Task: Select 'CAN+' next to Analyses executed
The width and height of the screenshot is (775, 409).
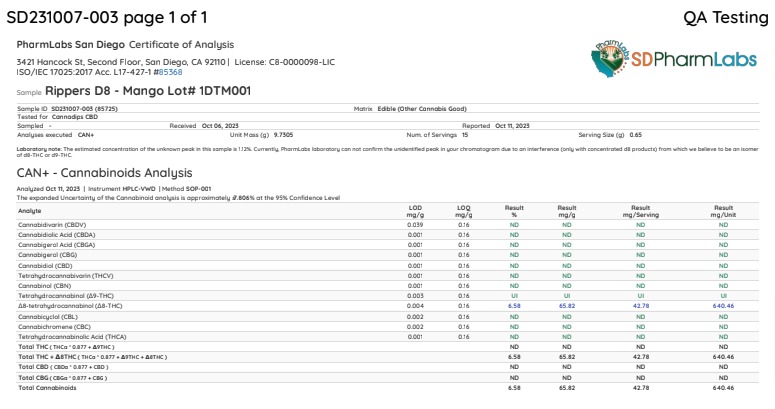Action: pyautogui.click(x=86, y=135)
